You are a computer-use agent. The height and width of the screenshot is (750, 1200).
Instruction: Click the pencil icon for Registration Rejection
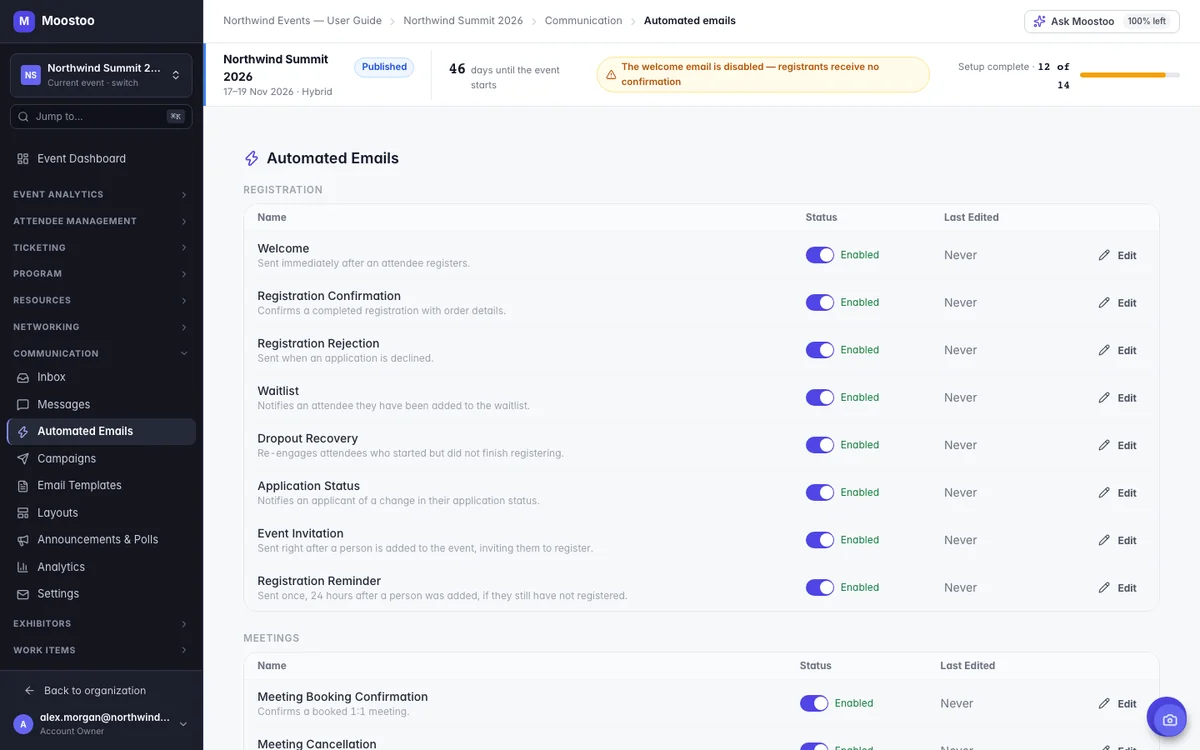1104,350
